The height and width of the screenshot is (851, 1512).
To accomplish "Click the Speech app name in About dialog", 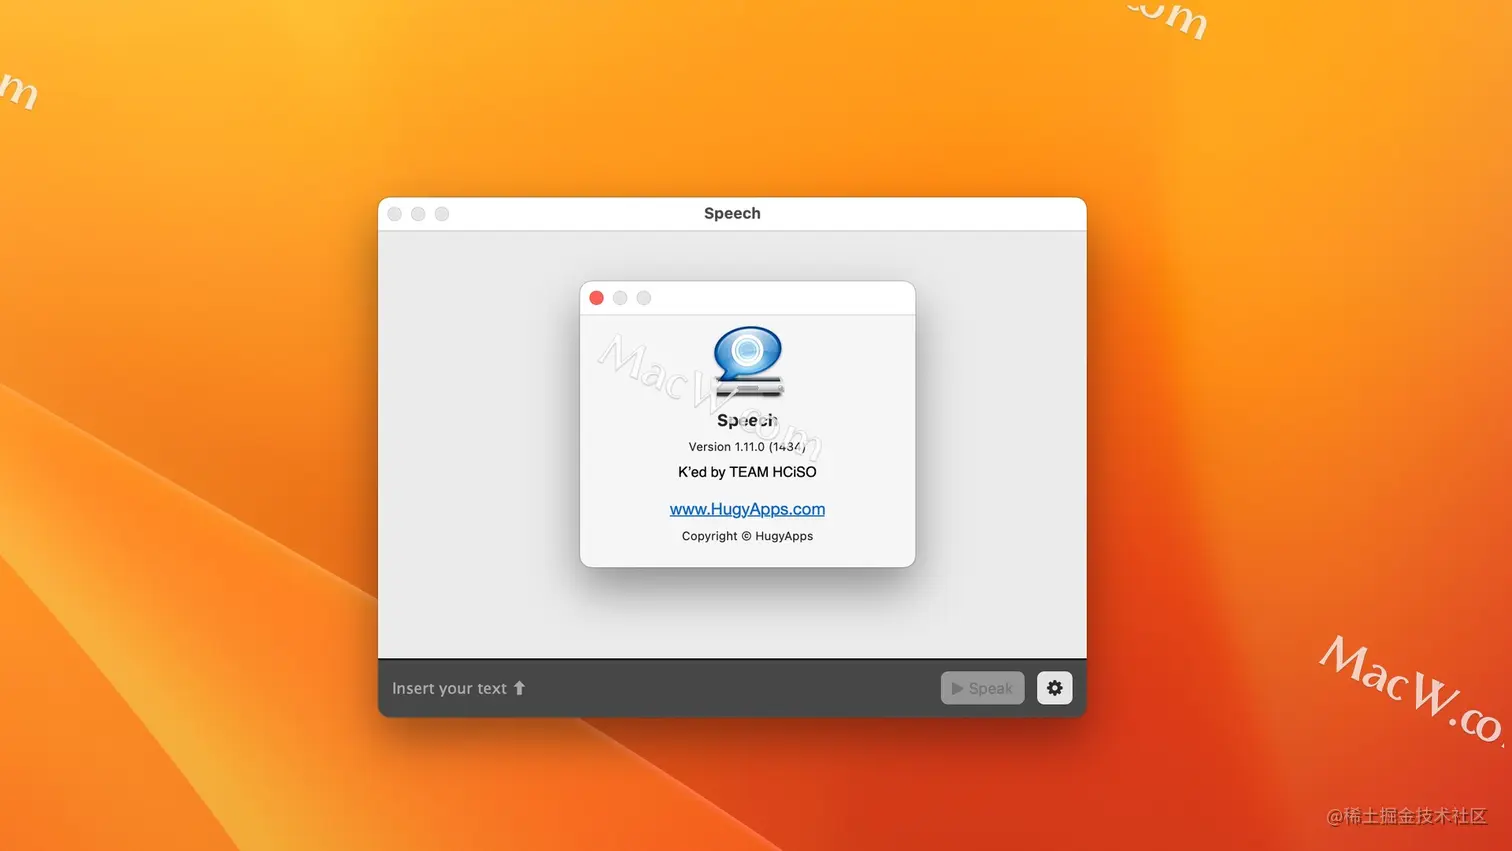I will click(747, 421).
